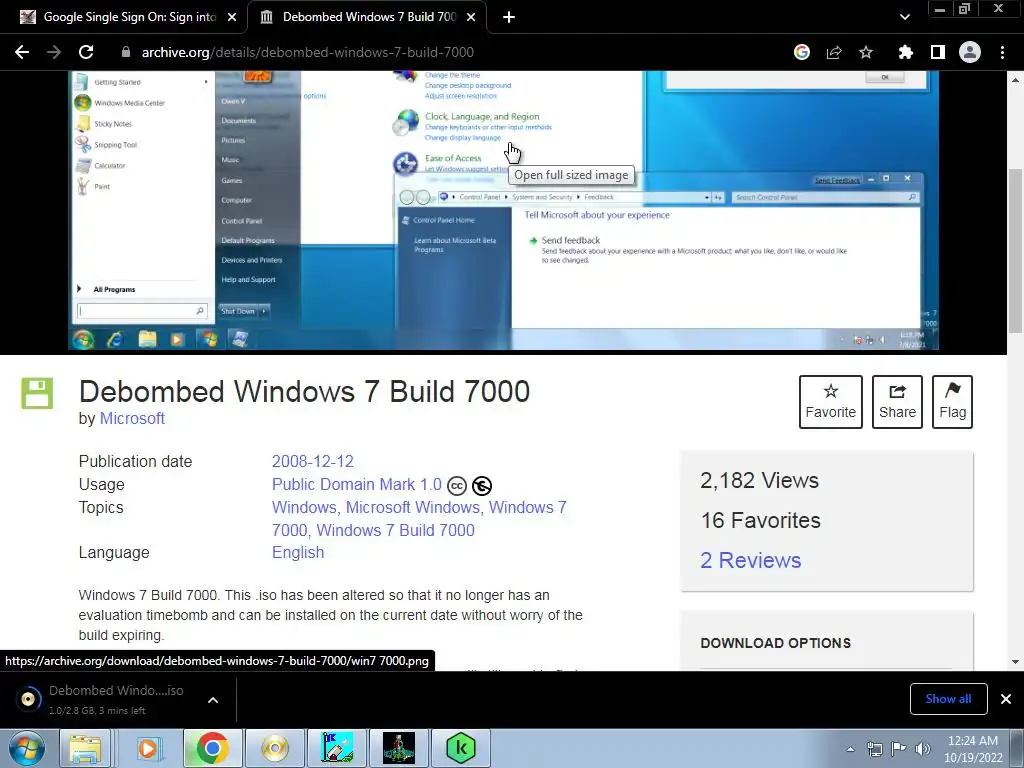This screenshot has height=768, width=1024.
Task: Click the Share button on the item
Action: tap(897, 402)
